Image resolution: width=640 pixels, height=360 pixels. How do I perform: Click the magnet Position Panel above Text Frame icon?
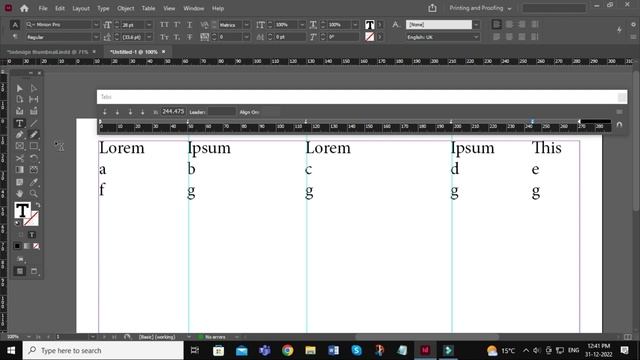click(x=619, y=124)
